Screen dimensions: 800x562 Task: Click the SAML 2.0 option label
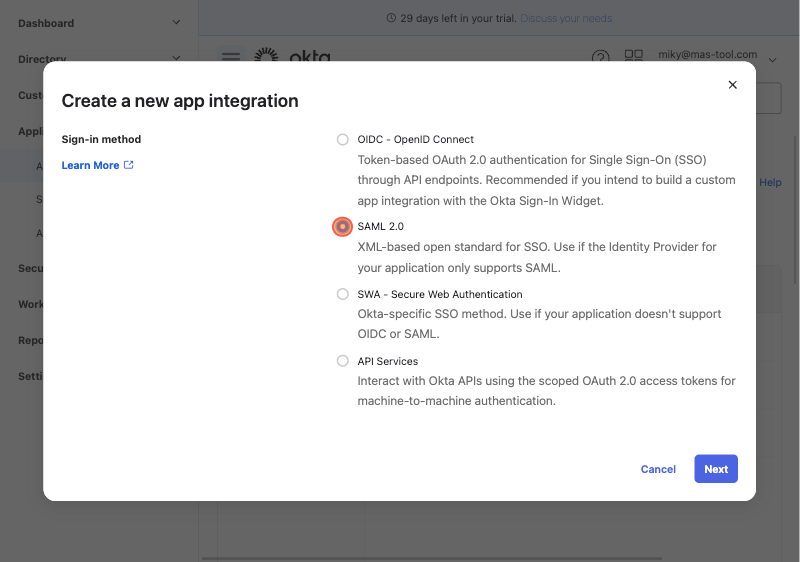click(x=380, y=226)
